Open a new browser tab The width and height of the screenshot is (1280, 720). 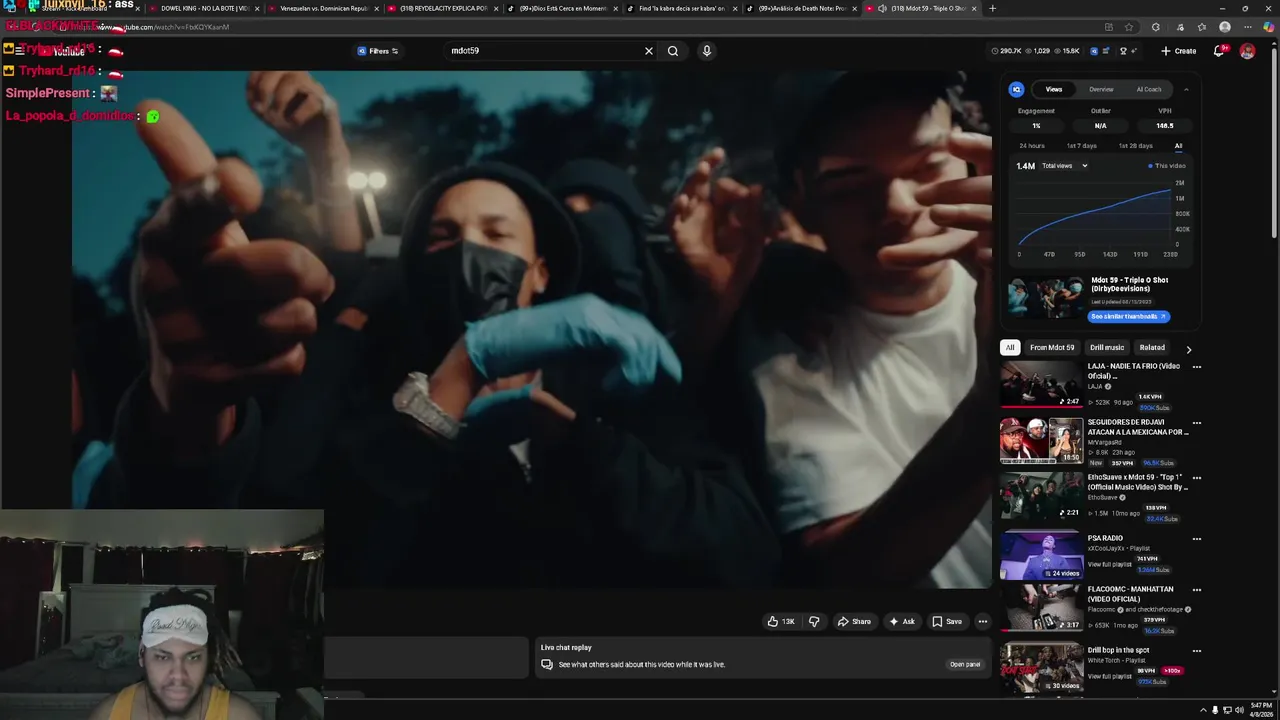click(x=992, y=8)
